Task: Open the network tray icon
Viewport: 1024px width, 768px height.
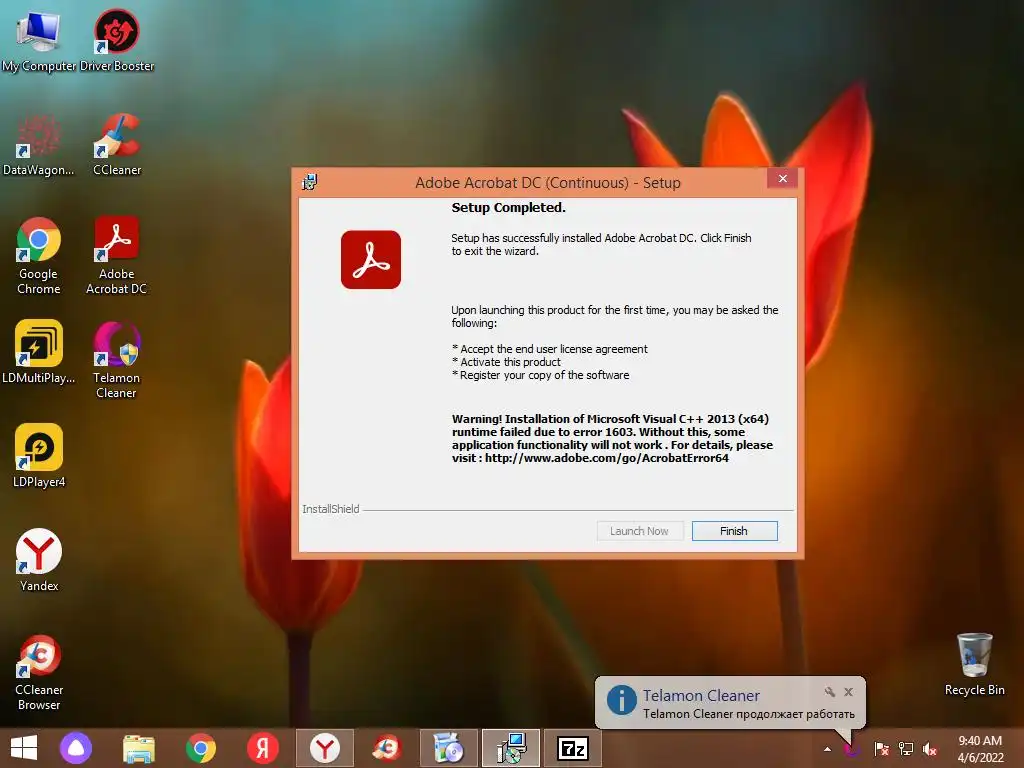Action: (x=906, y=749)
